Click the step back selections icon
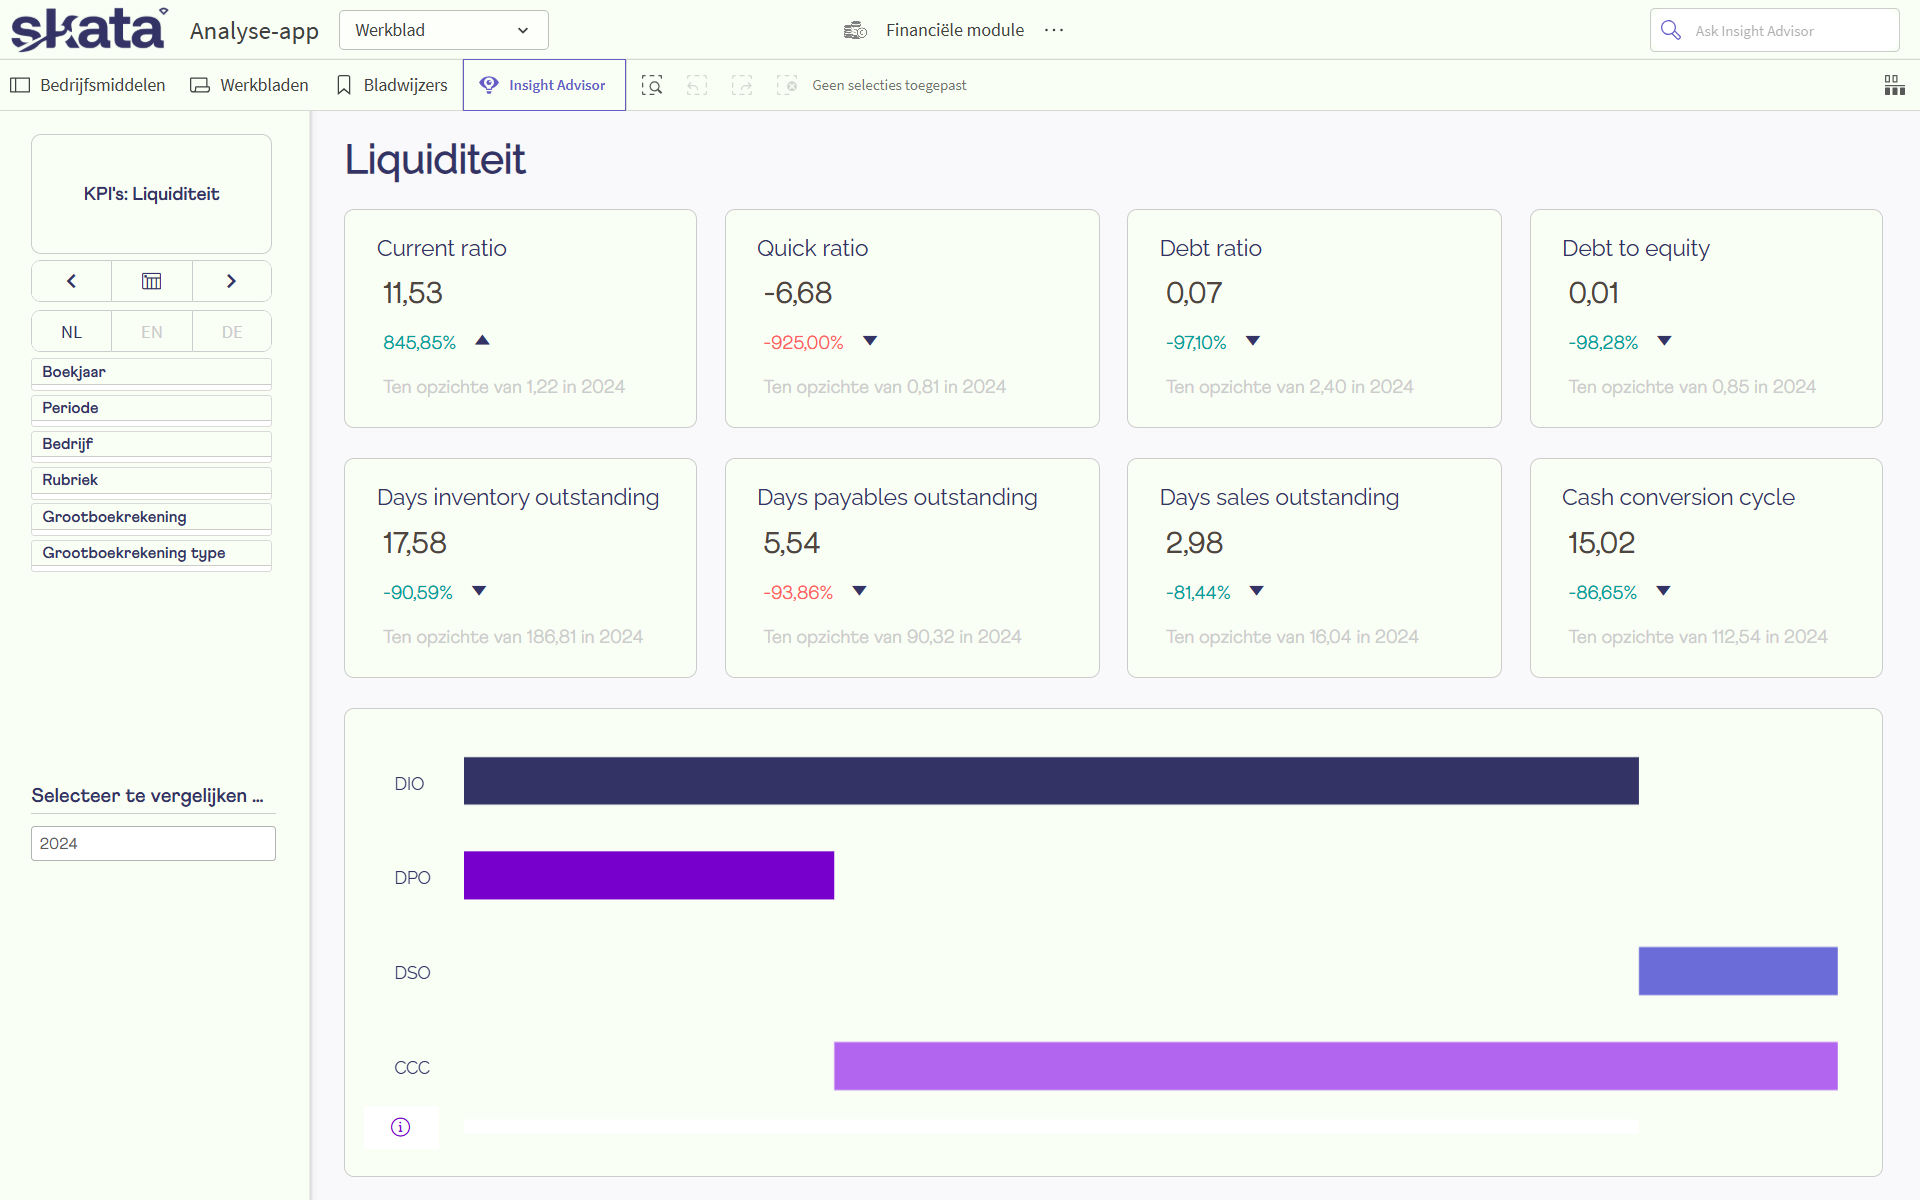 click(x=697, y=85)
